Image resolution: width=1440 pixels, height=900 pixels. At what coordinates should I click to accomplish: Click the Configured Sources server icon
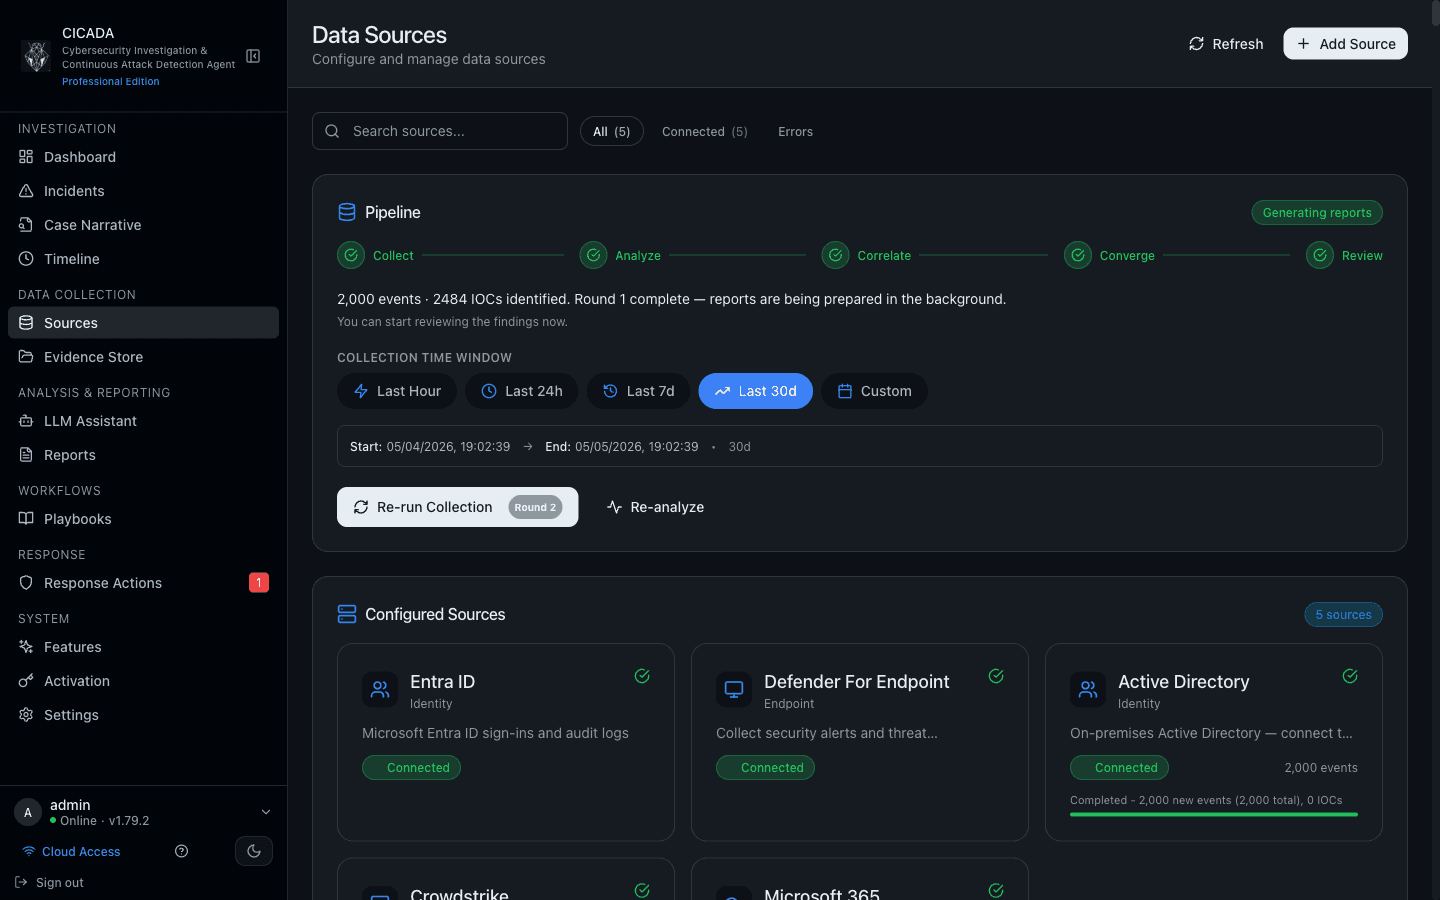click(347, 614)
